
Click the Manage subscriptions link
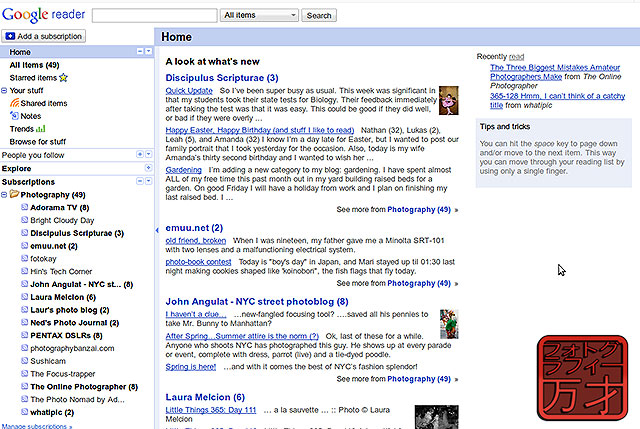tap(36, 426)
